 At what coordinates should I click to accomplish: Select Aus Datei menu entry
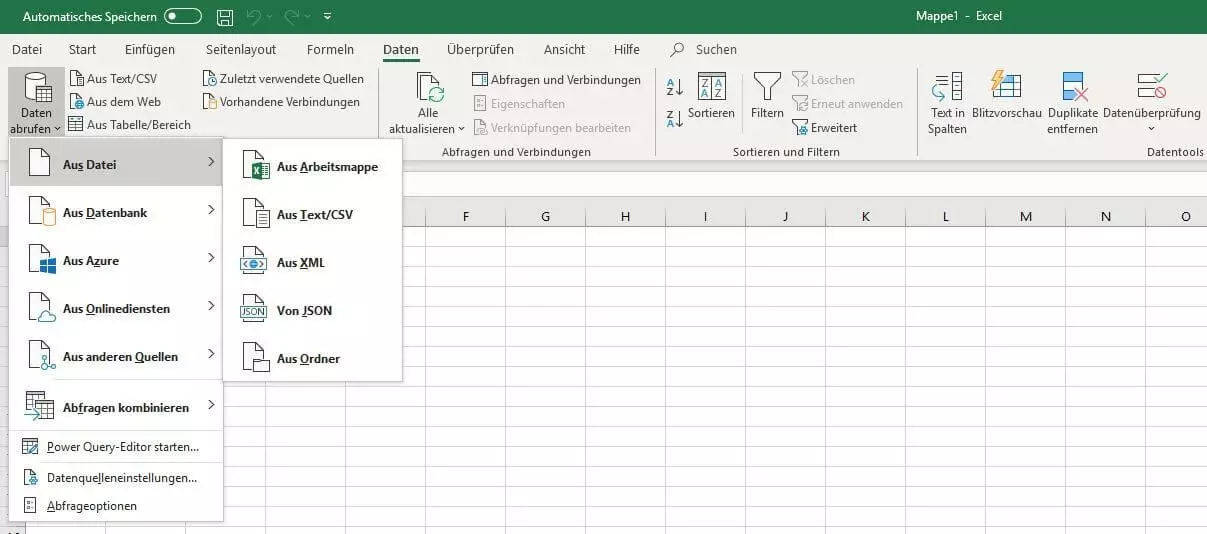[x=116, y=163]
